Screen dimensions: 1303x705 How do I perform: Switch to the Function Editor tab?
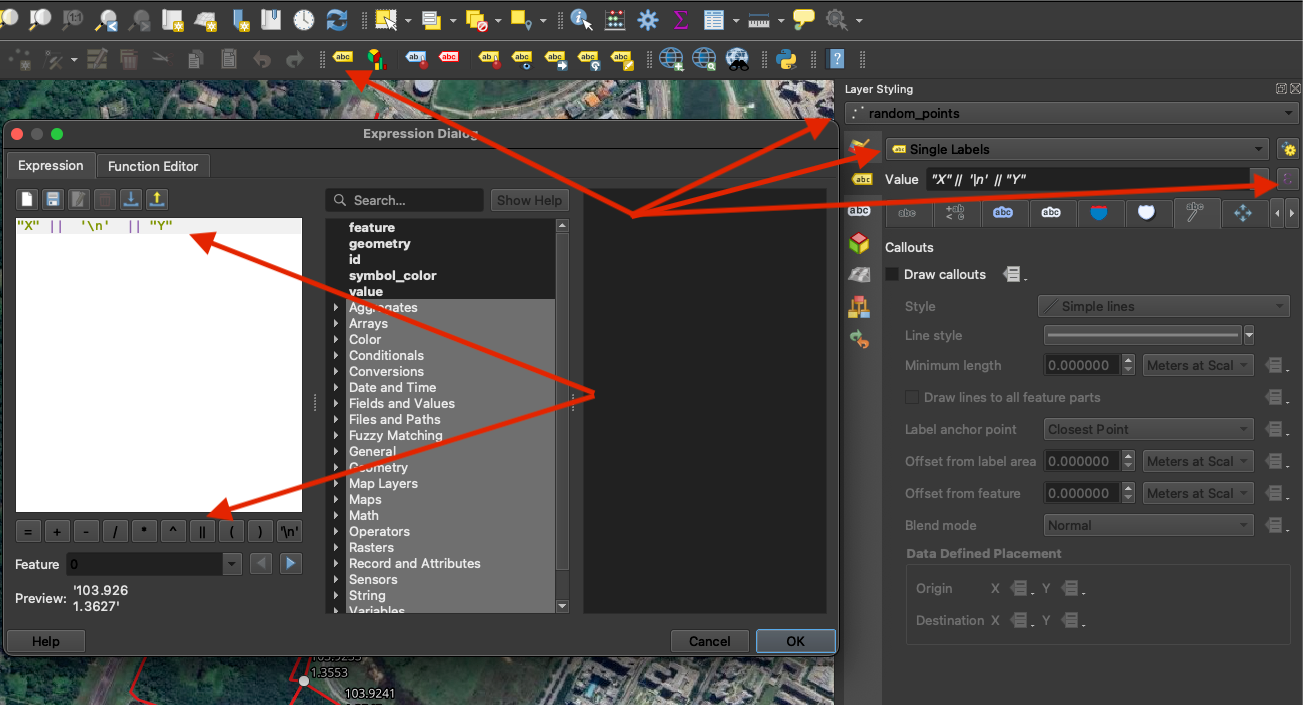click(153, 166)
